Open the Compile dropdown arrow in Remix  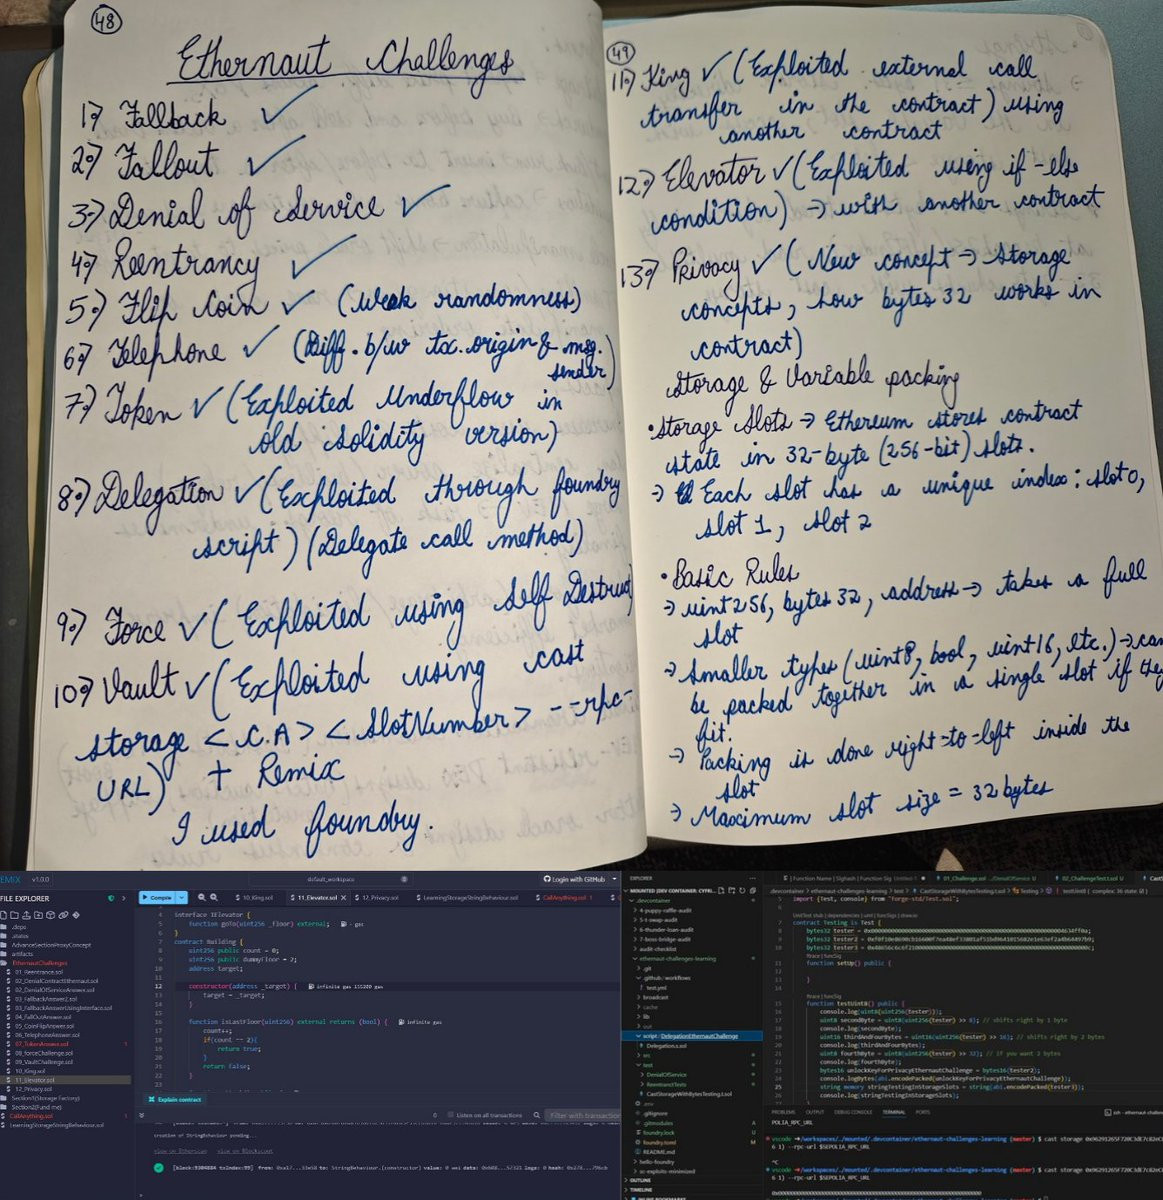coord(182,897)
